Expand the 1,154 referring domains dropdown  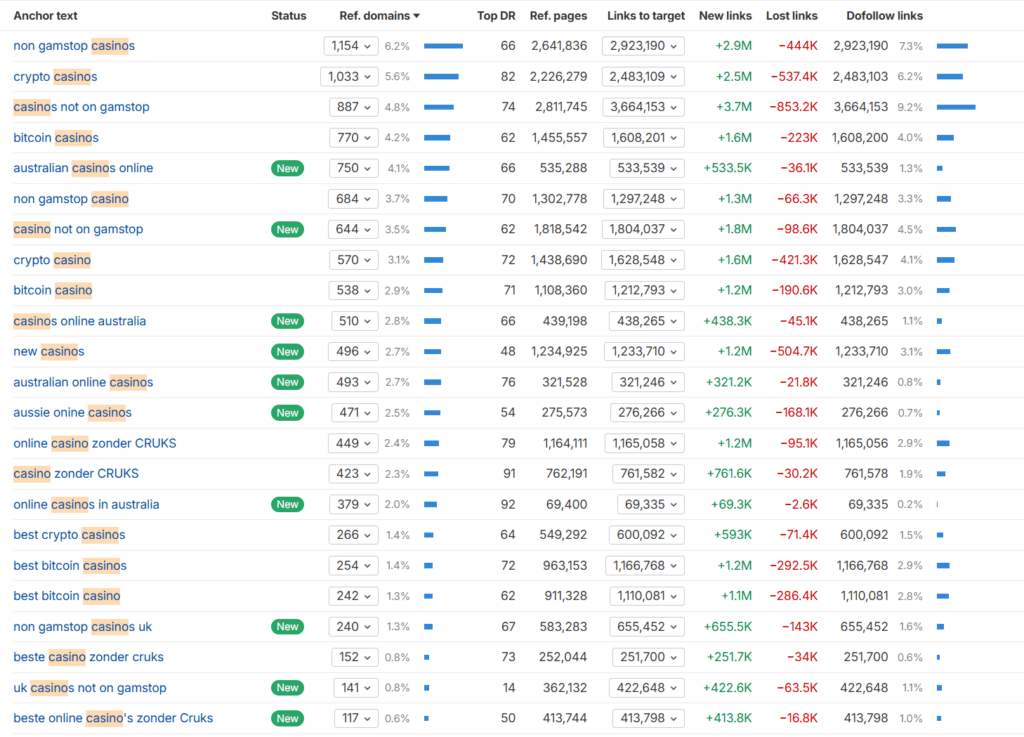(351, 46)
